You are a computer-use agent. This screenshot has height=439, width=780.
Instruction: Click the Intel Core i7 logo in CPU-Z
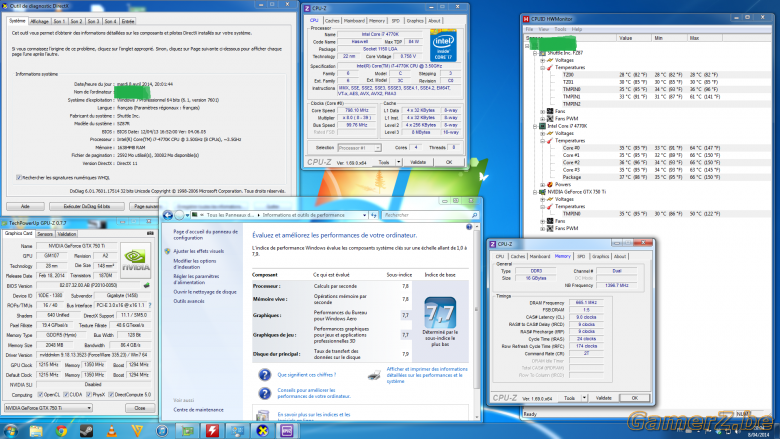443,46
